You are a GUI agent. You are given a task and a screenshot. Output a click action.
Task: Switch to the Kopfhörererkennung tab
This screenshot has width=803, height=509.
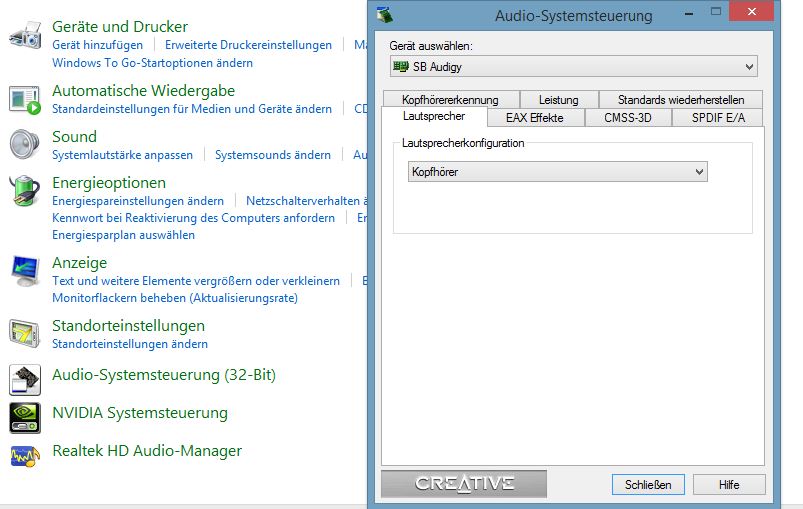[x=450, y=99]
